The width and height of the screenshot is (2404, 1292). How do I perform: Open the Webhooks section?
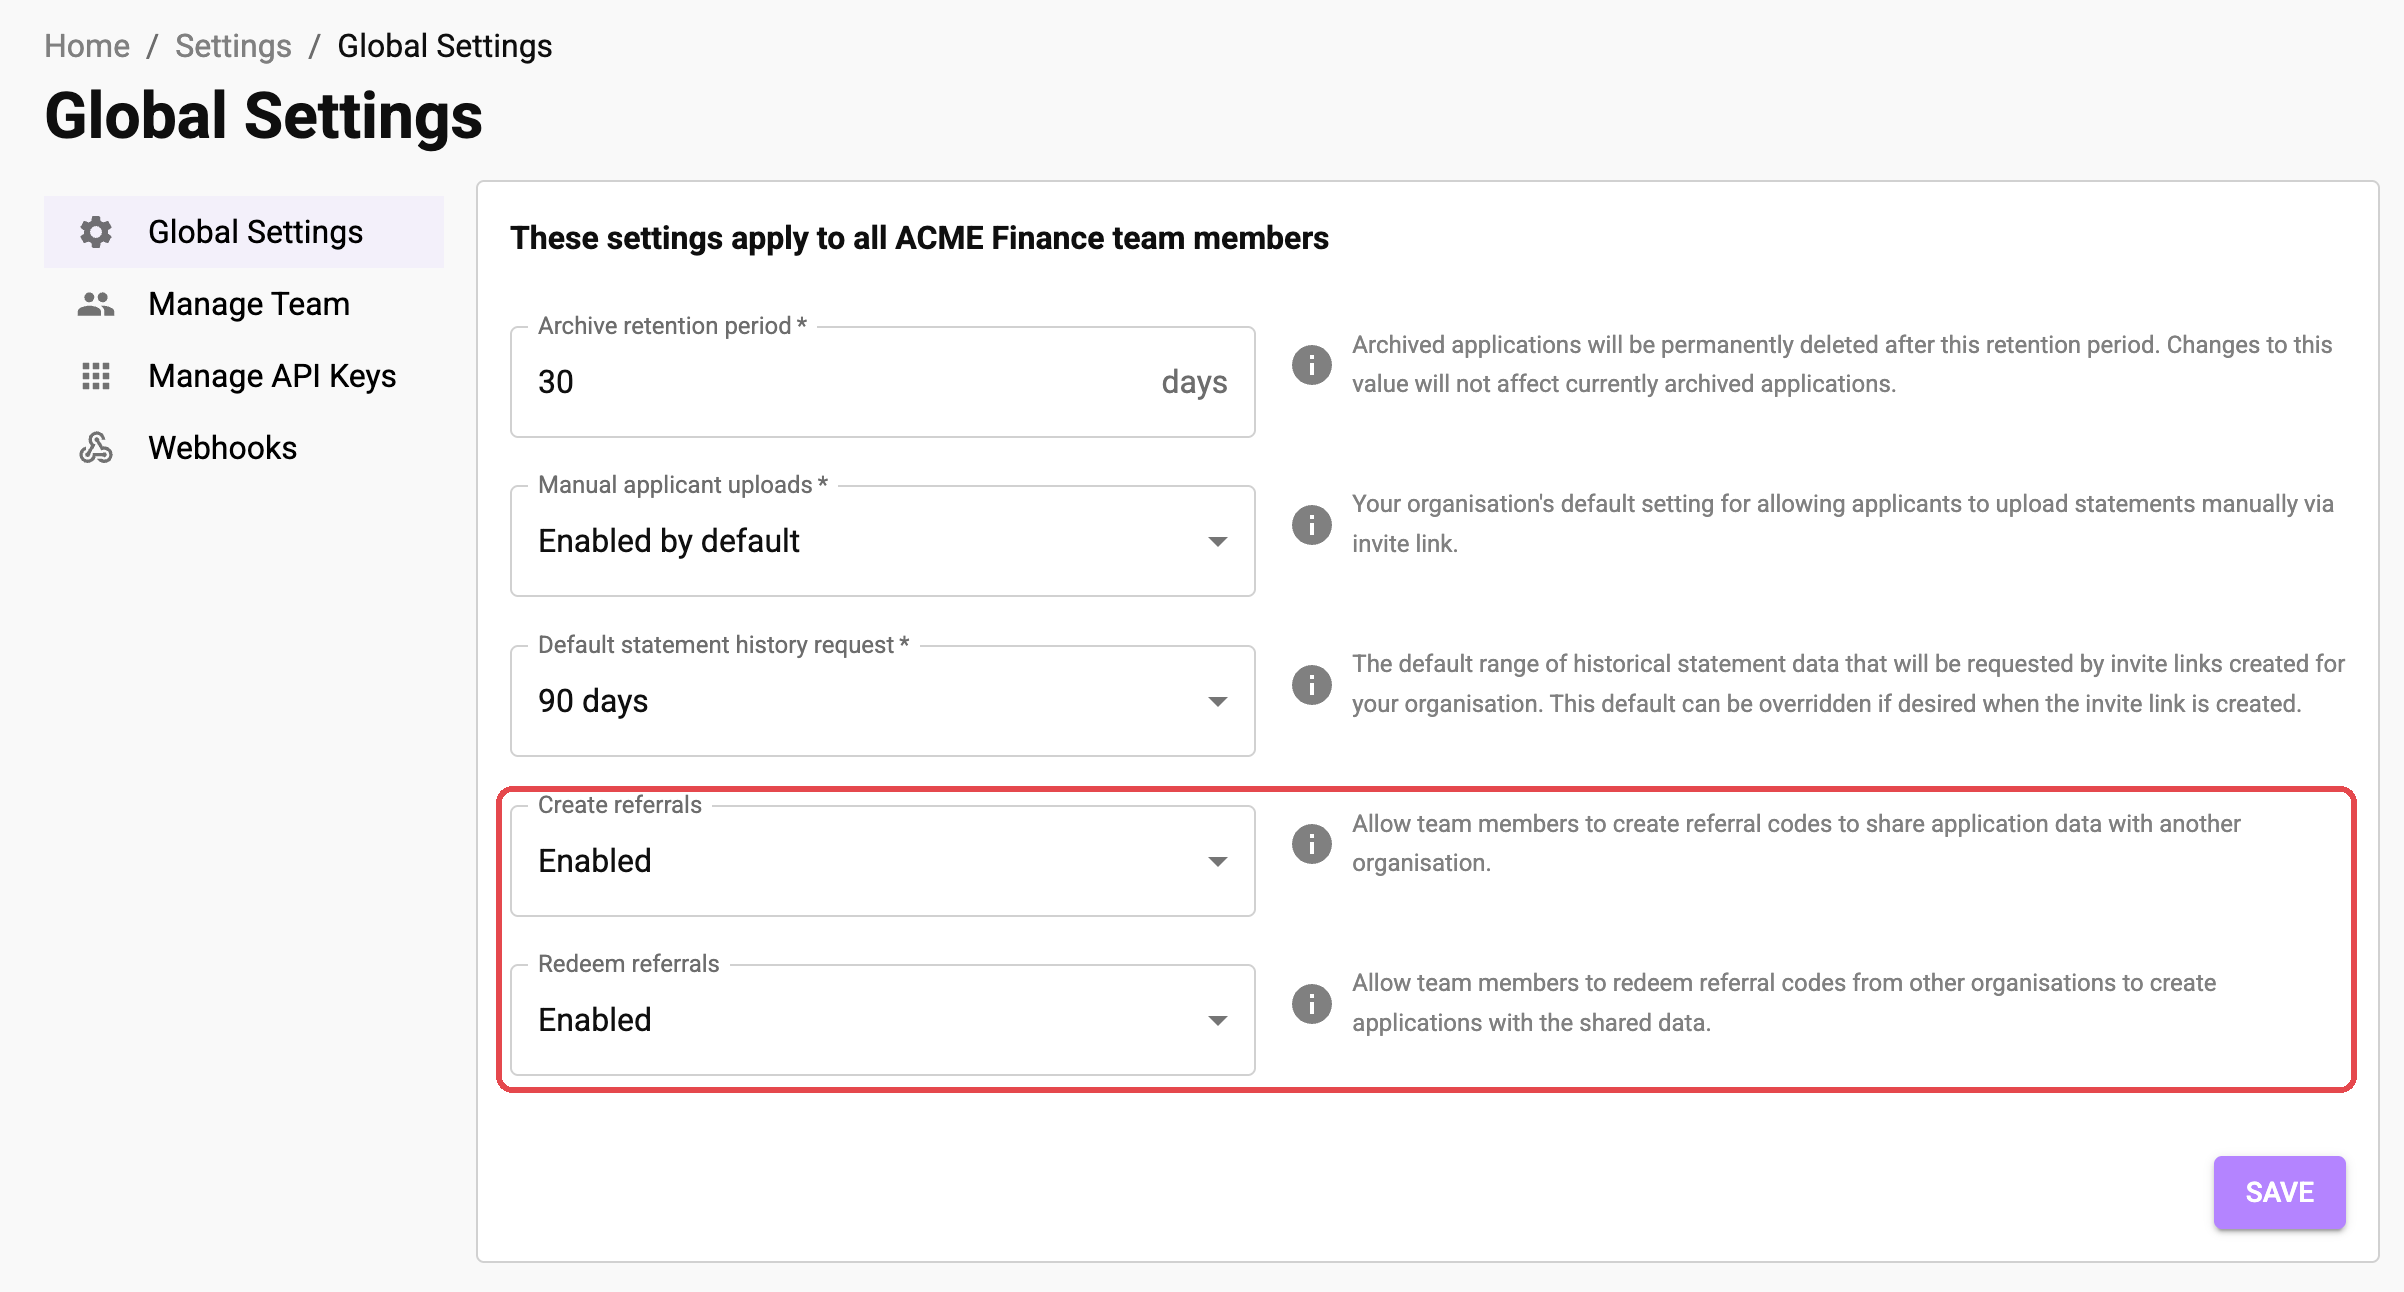point(244,448)
